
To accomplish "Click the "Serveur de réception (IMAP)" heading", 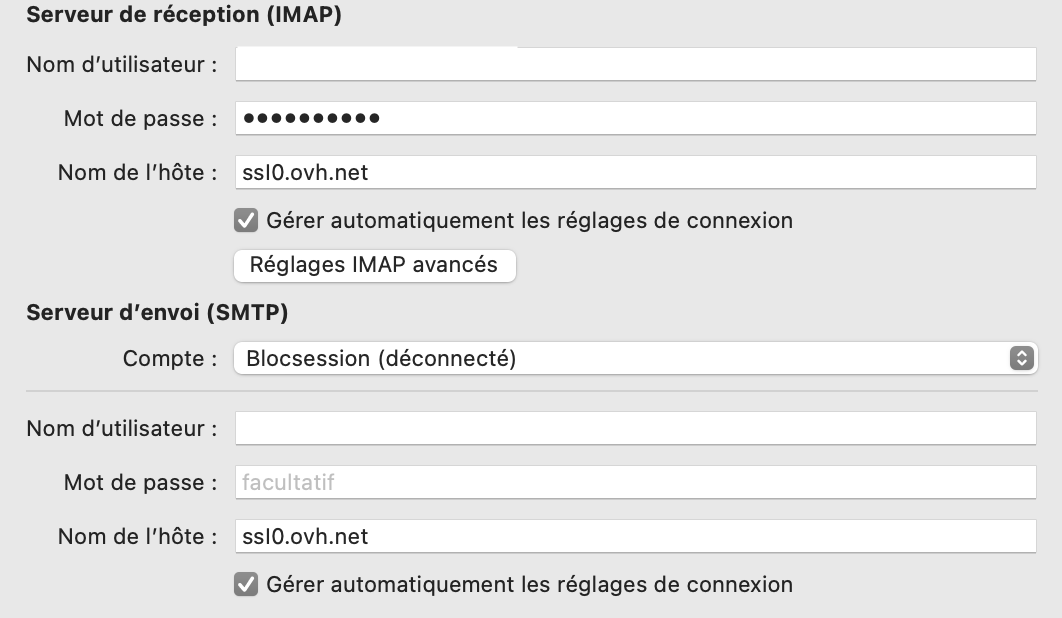I will pyautogui.click(x=184, y=16).
